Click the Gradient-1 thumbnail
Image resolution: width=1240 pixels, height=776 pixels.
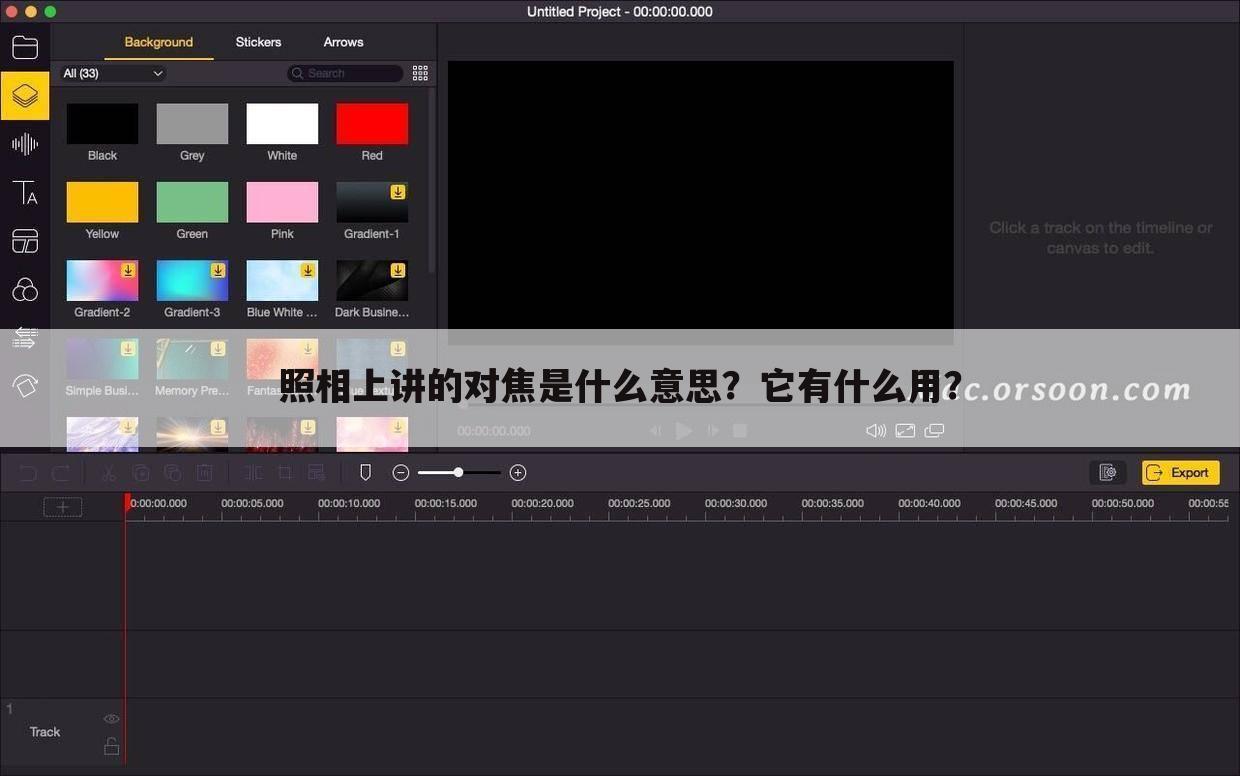point(372,202)
